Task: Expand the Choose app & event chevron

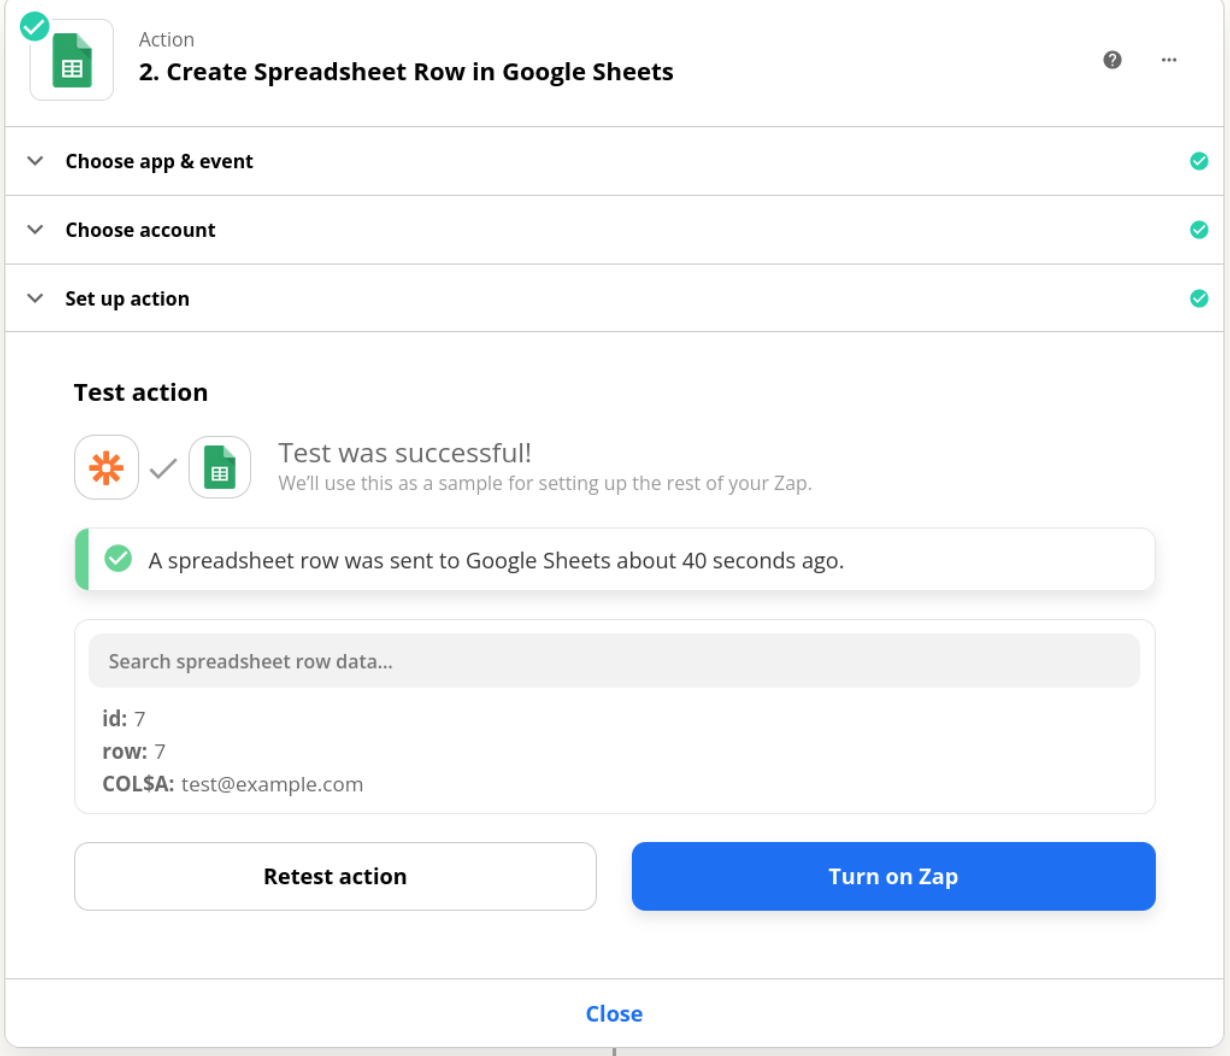Action: 35,161
